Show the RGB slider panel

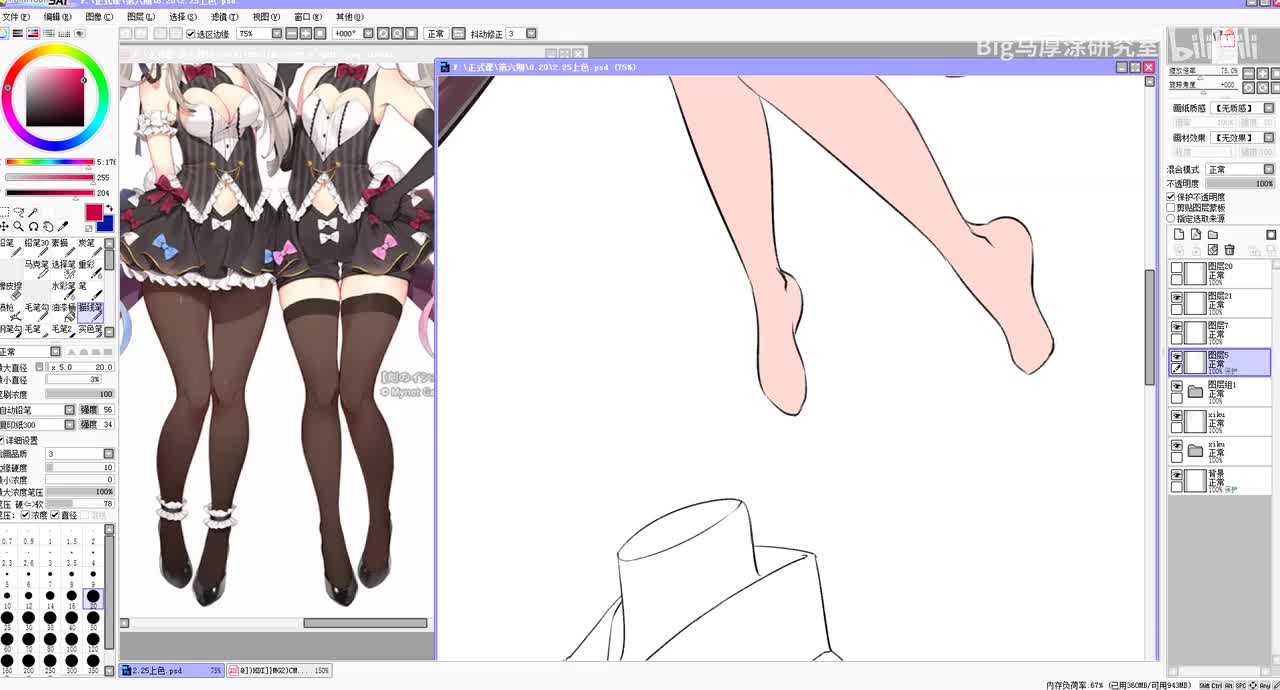[18, 33]
